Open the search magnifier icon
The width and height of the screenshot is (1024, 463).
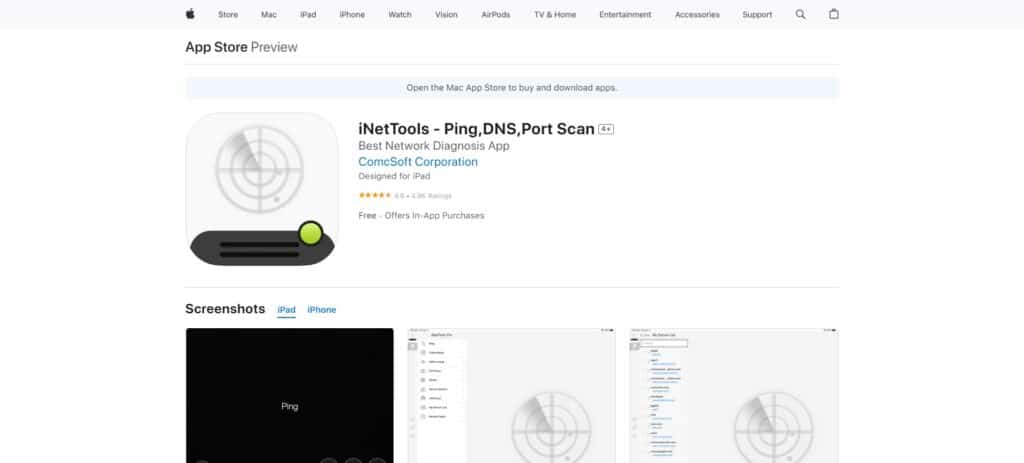coord(800,14)
